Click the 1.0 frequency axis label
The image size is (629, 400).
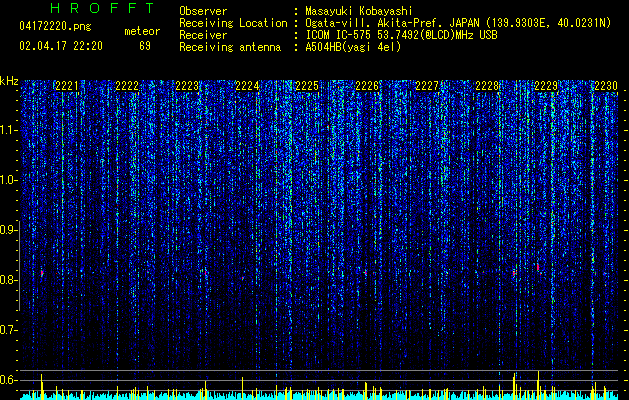click(x=8, y=180)
